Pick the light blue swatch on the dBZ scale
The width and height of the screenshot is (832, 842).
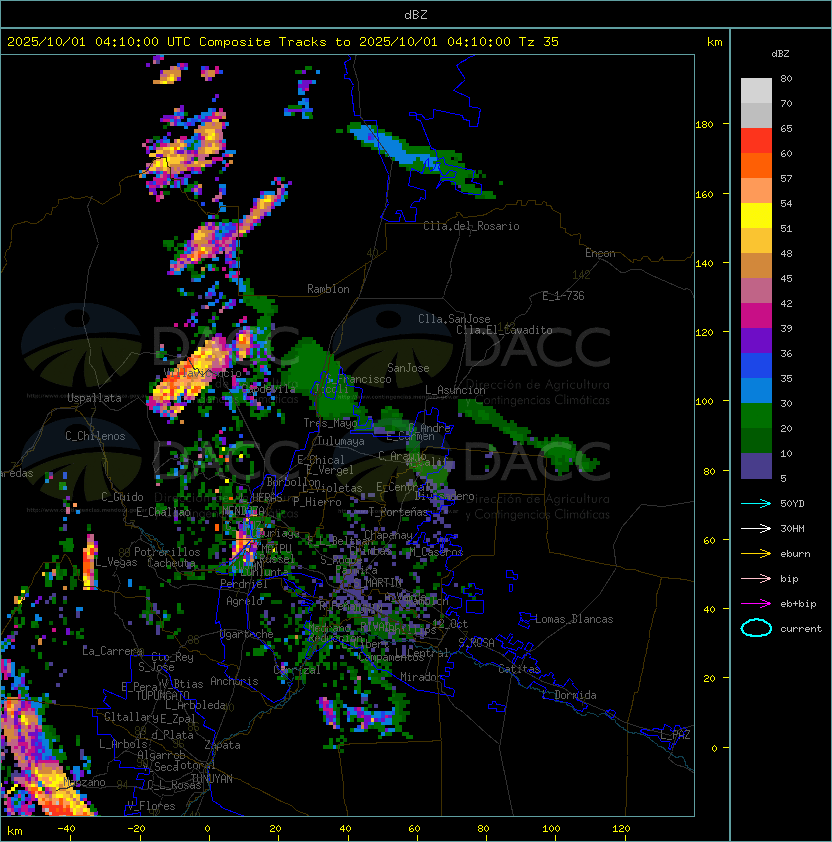click(756, 390)
